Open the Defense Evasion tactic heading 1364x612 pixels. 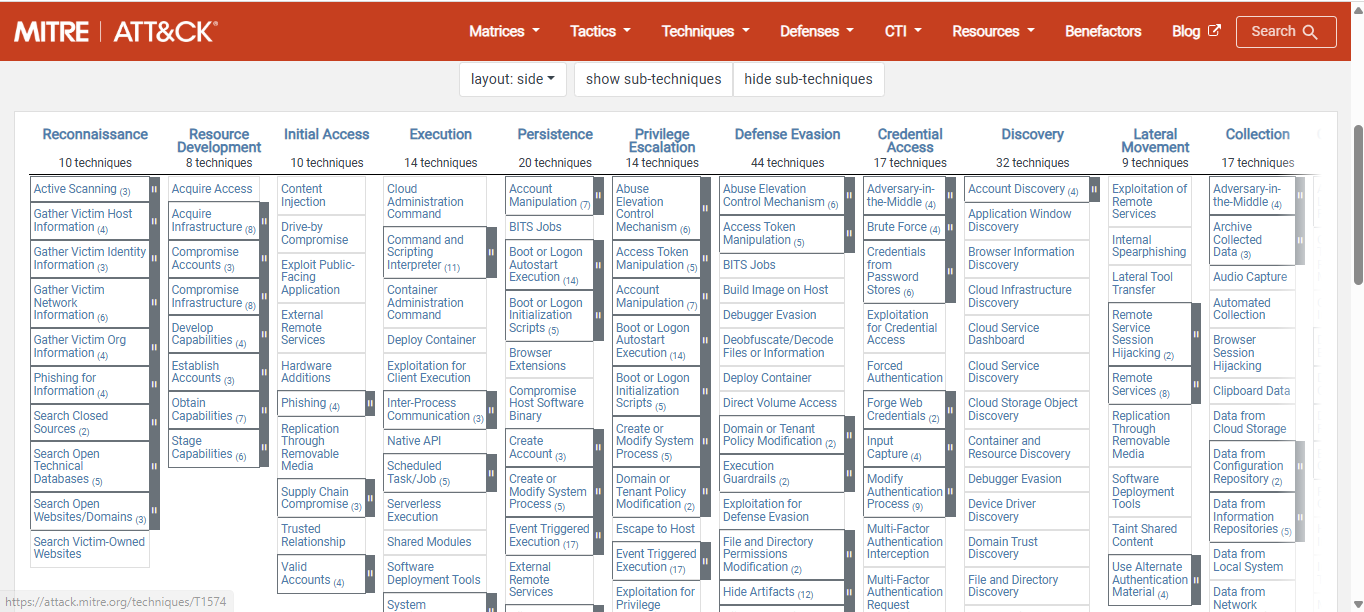click(788, 134)
